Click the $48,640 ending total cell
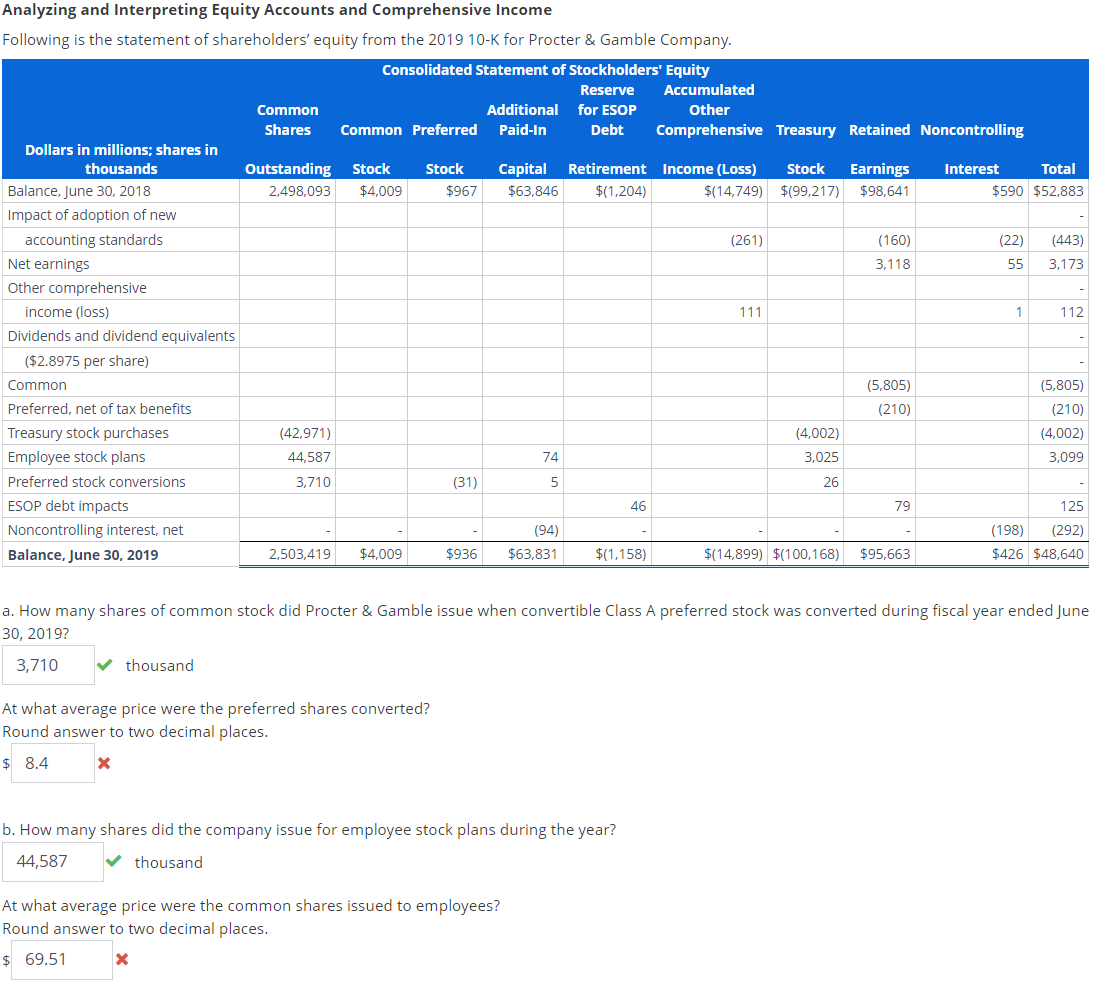The width and height of the screenshot is (1104, 987). [x=1059, y=553]
